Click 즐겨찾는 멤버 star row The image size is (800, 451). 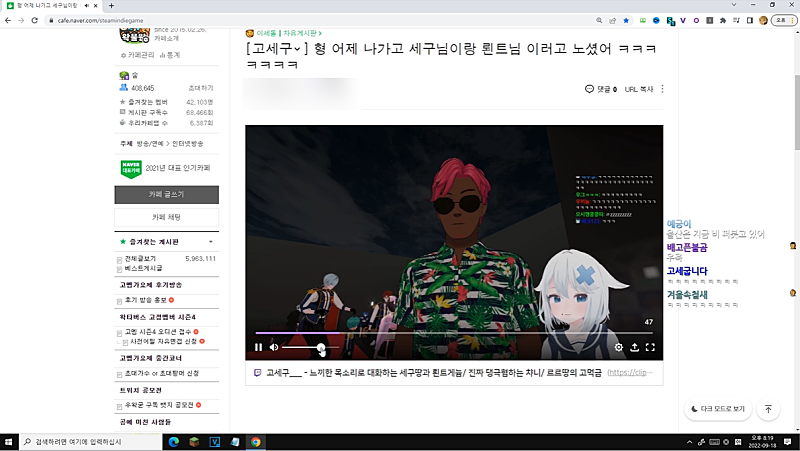point(166,102)
